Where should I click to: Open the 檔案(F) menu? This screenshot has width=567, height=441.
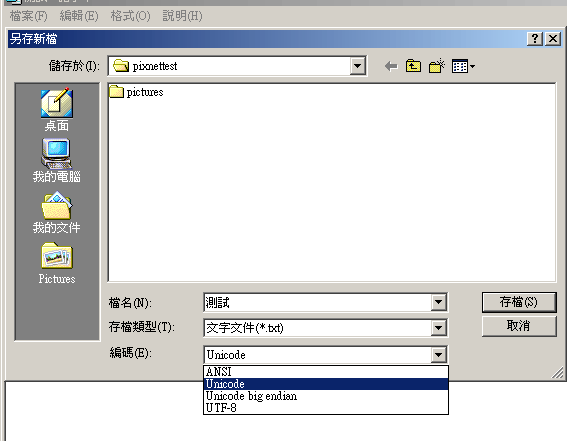pos(29,16)
